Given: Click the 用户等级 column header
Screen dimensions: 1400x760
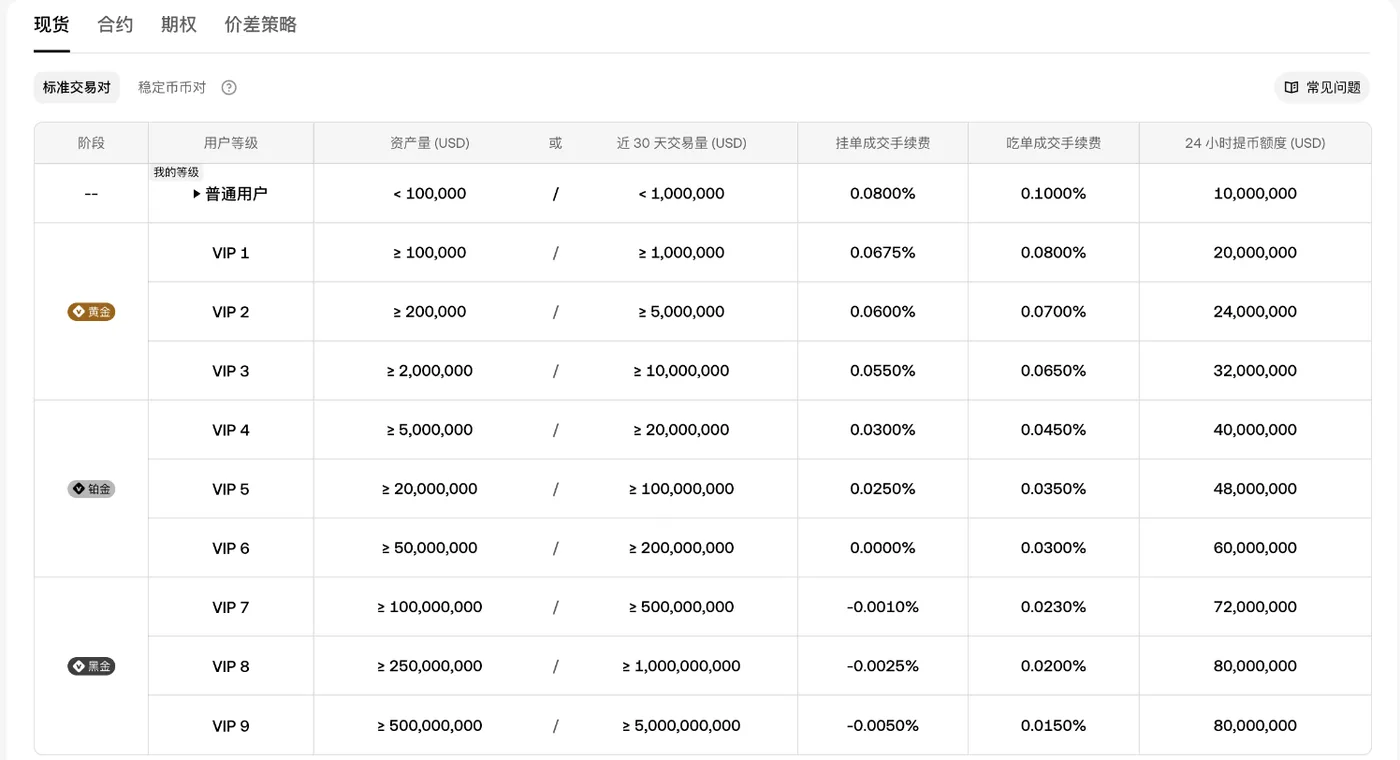Looking at the screenshot, I should point(231,143).
